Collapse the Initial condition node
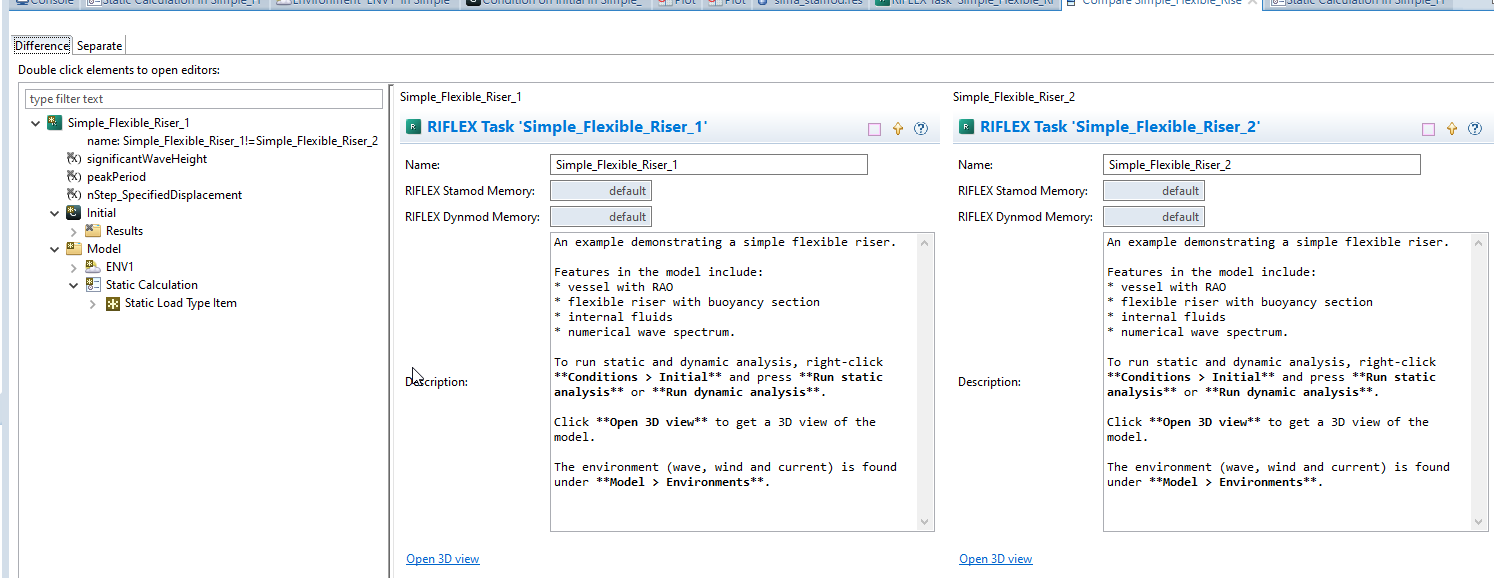This screenshot has width=1494, height=578. [55, 213]
